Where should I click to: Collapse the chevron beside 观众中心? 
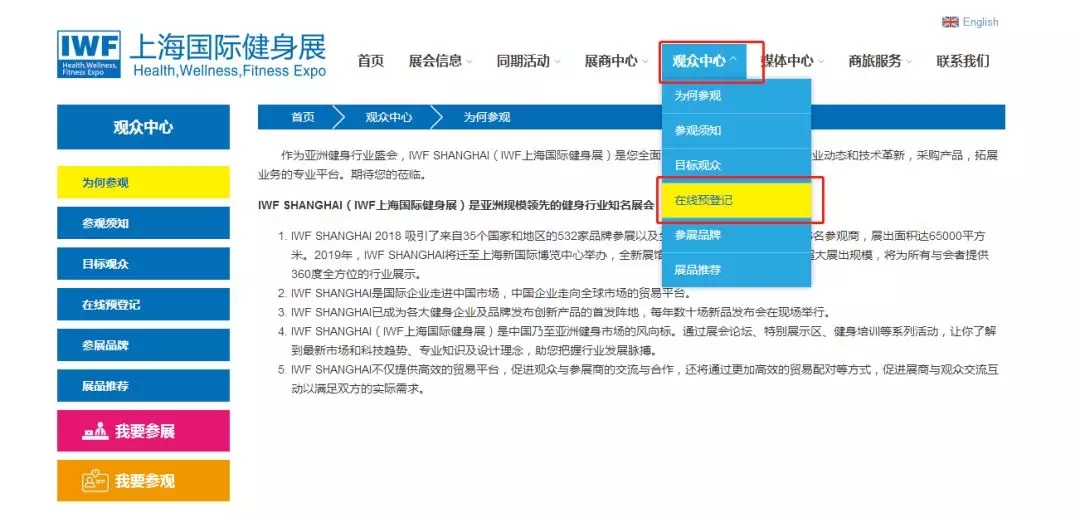pos(733,61)
